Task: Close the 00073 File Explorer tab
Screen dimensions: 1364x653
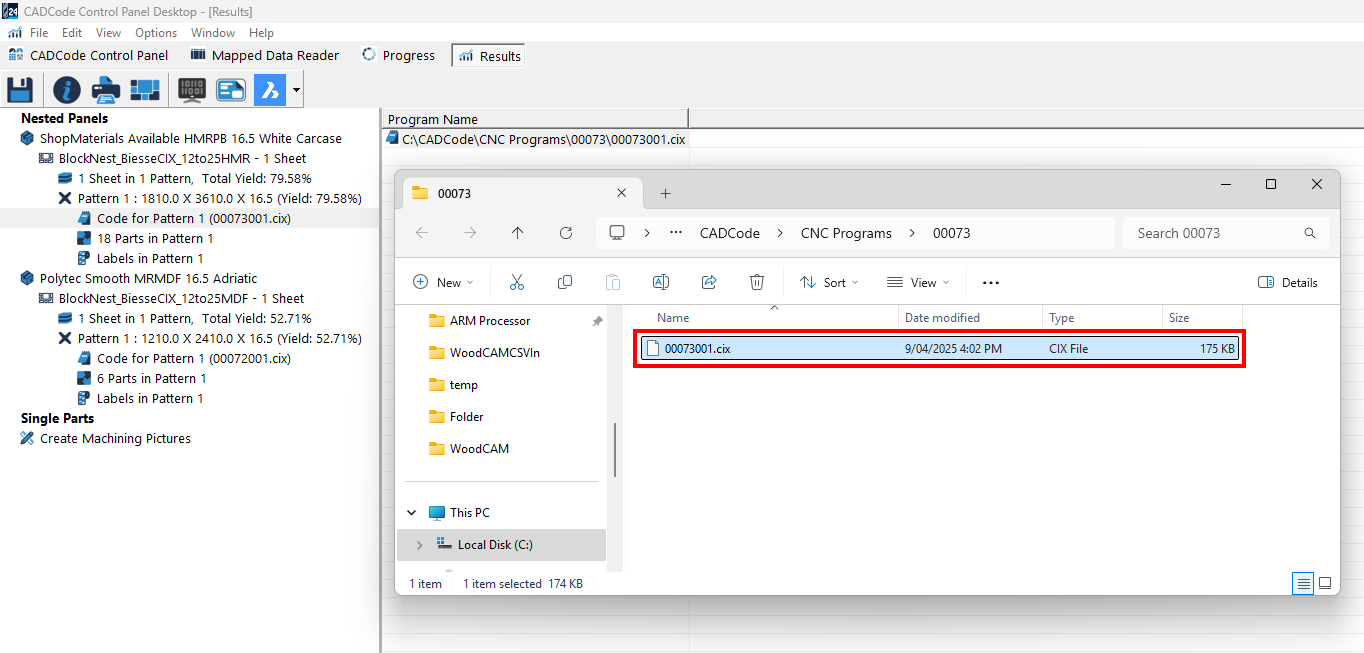Action: coord(622,193)
